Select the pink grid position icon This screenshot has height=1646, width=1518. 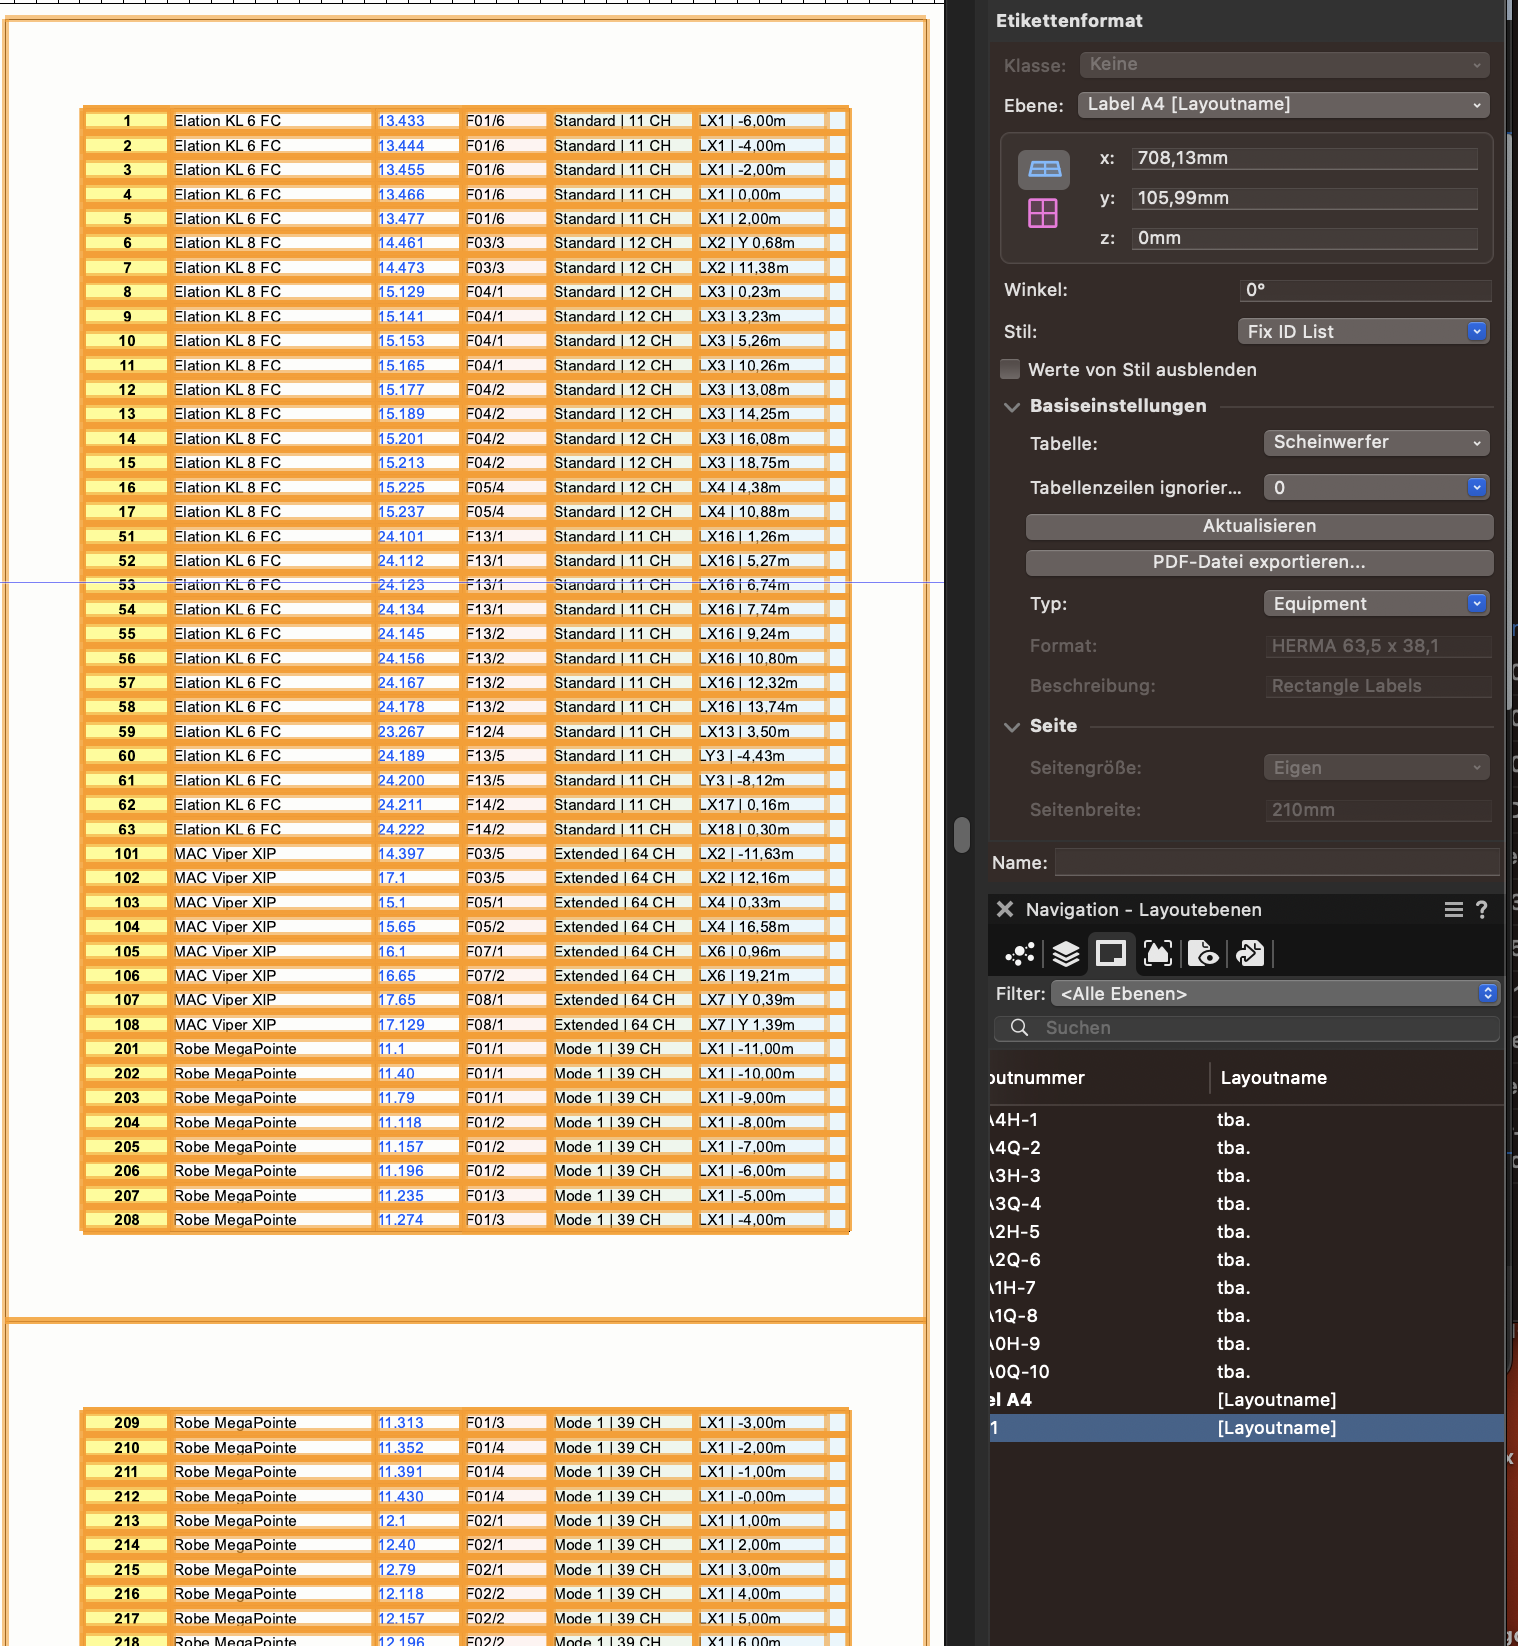tap(1043, 213)
